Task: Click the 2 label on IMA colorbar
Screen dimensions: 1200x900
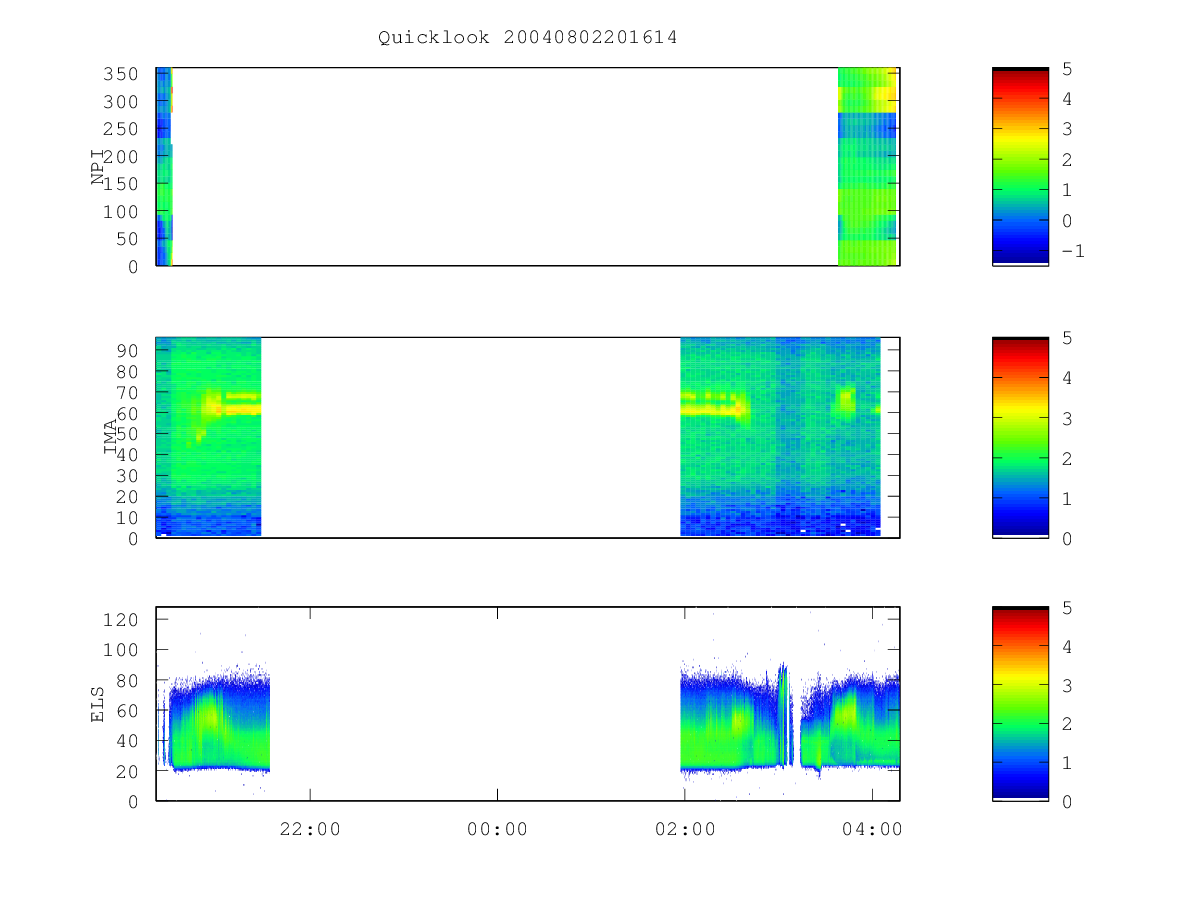Action: click(1066, 459)
